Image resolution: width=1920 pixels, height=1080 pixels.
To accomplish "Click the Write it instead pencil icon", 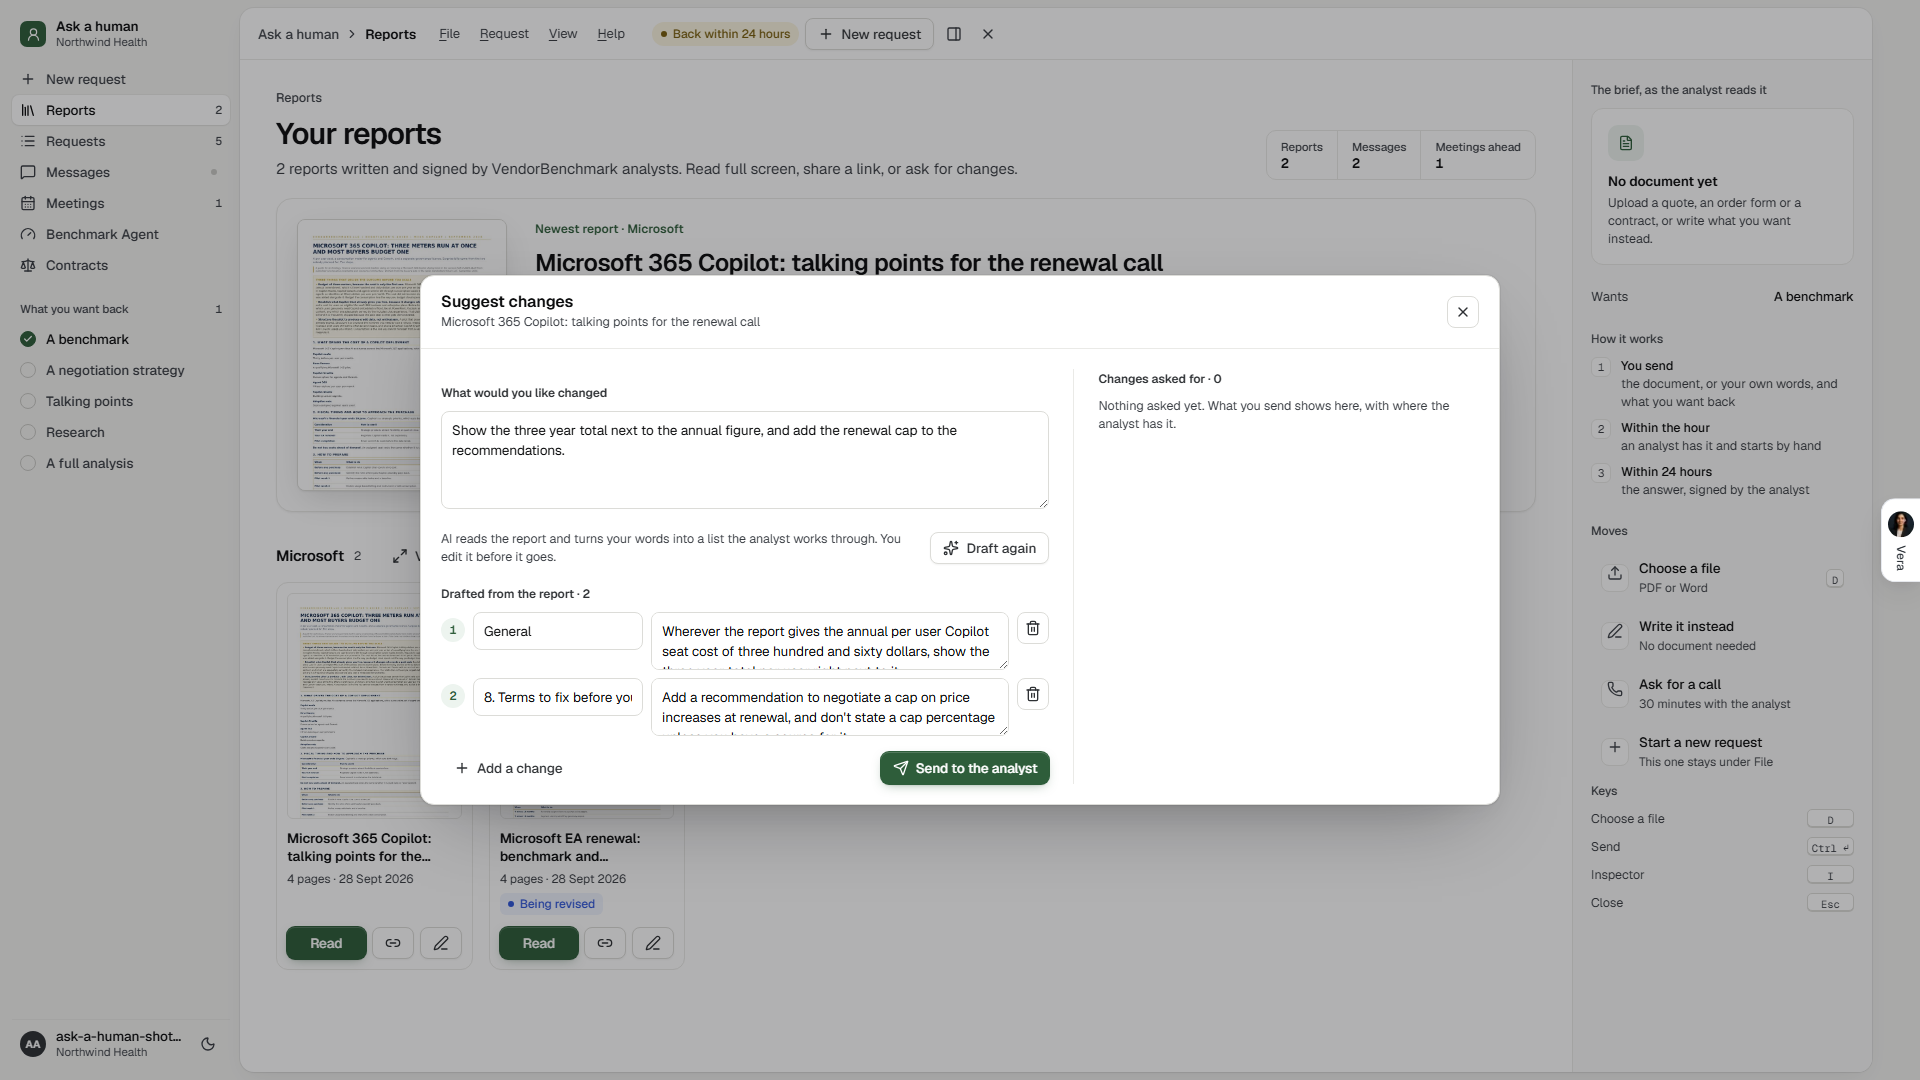I will point(1615,631).
